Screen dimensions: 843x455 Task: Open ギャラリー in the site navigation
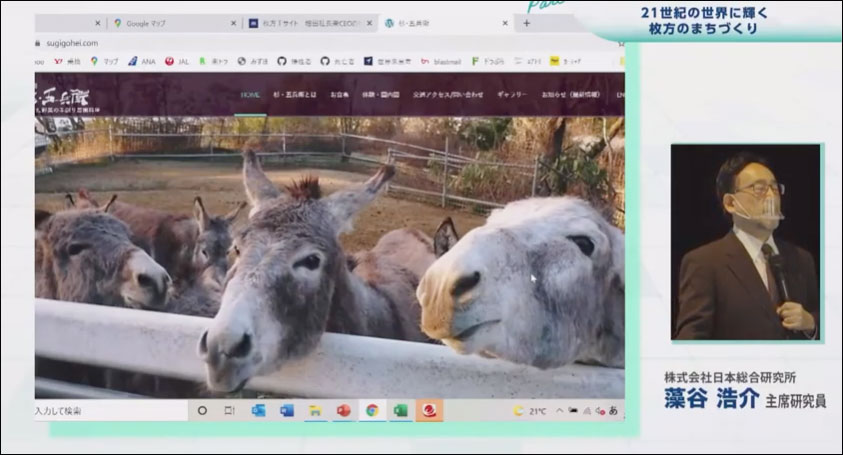coord(511,94)
